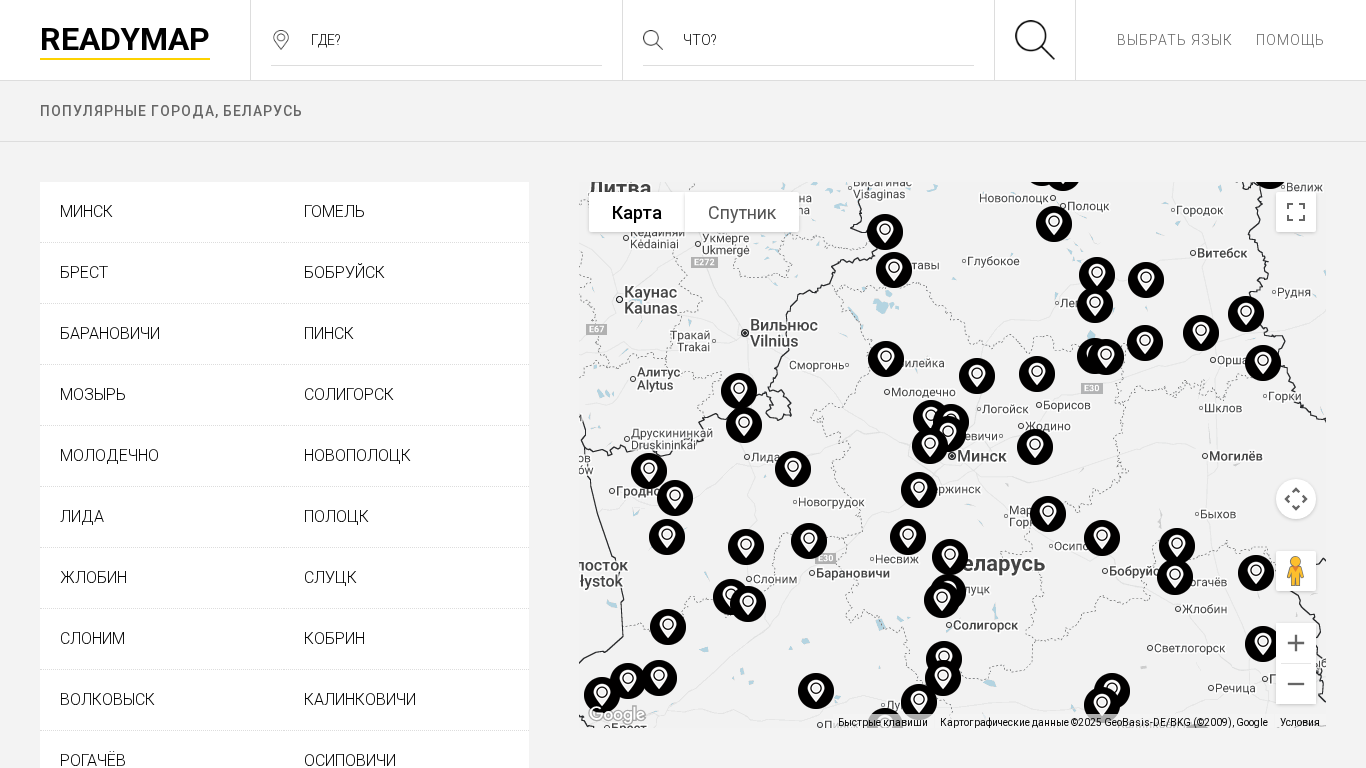The height and width of the screenshot is (768, 1366).
Task: Click the large search magnifier button
Action: click(x=1035, y=40)
